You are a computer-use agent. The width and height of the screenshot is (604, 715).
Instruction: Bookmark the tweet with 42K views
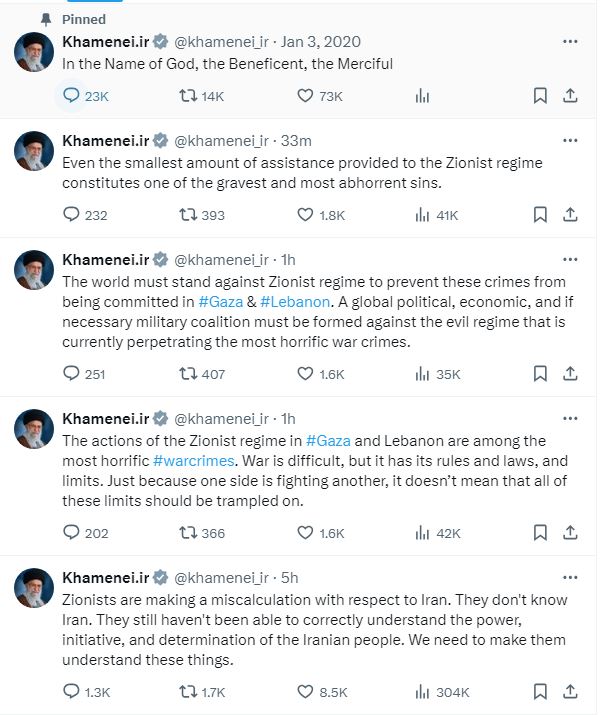click(x=540, y=533)
